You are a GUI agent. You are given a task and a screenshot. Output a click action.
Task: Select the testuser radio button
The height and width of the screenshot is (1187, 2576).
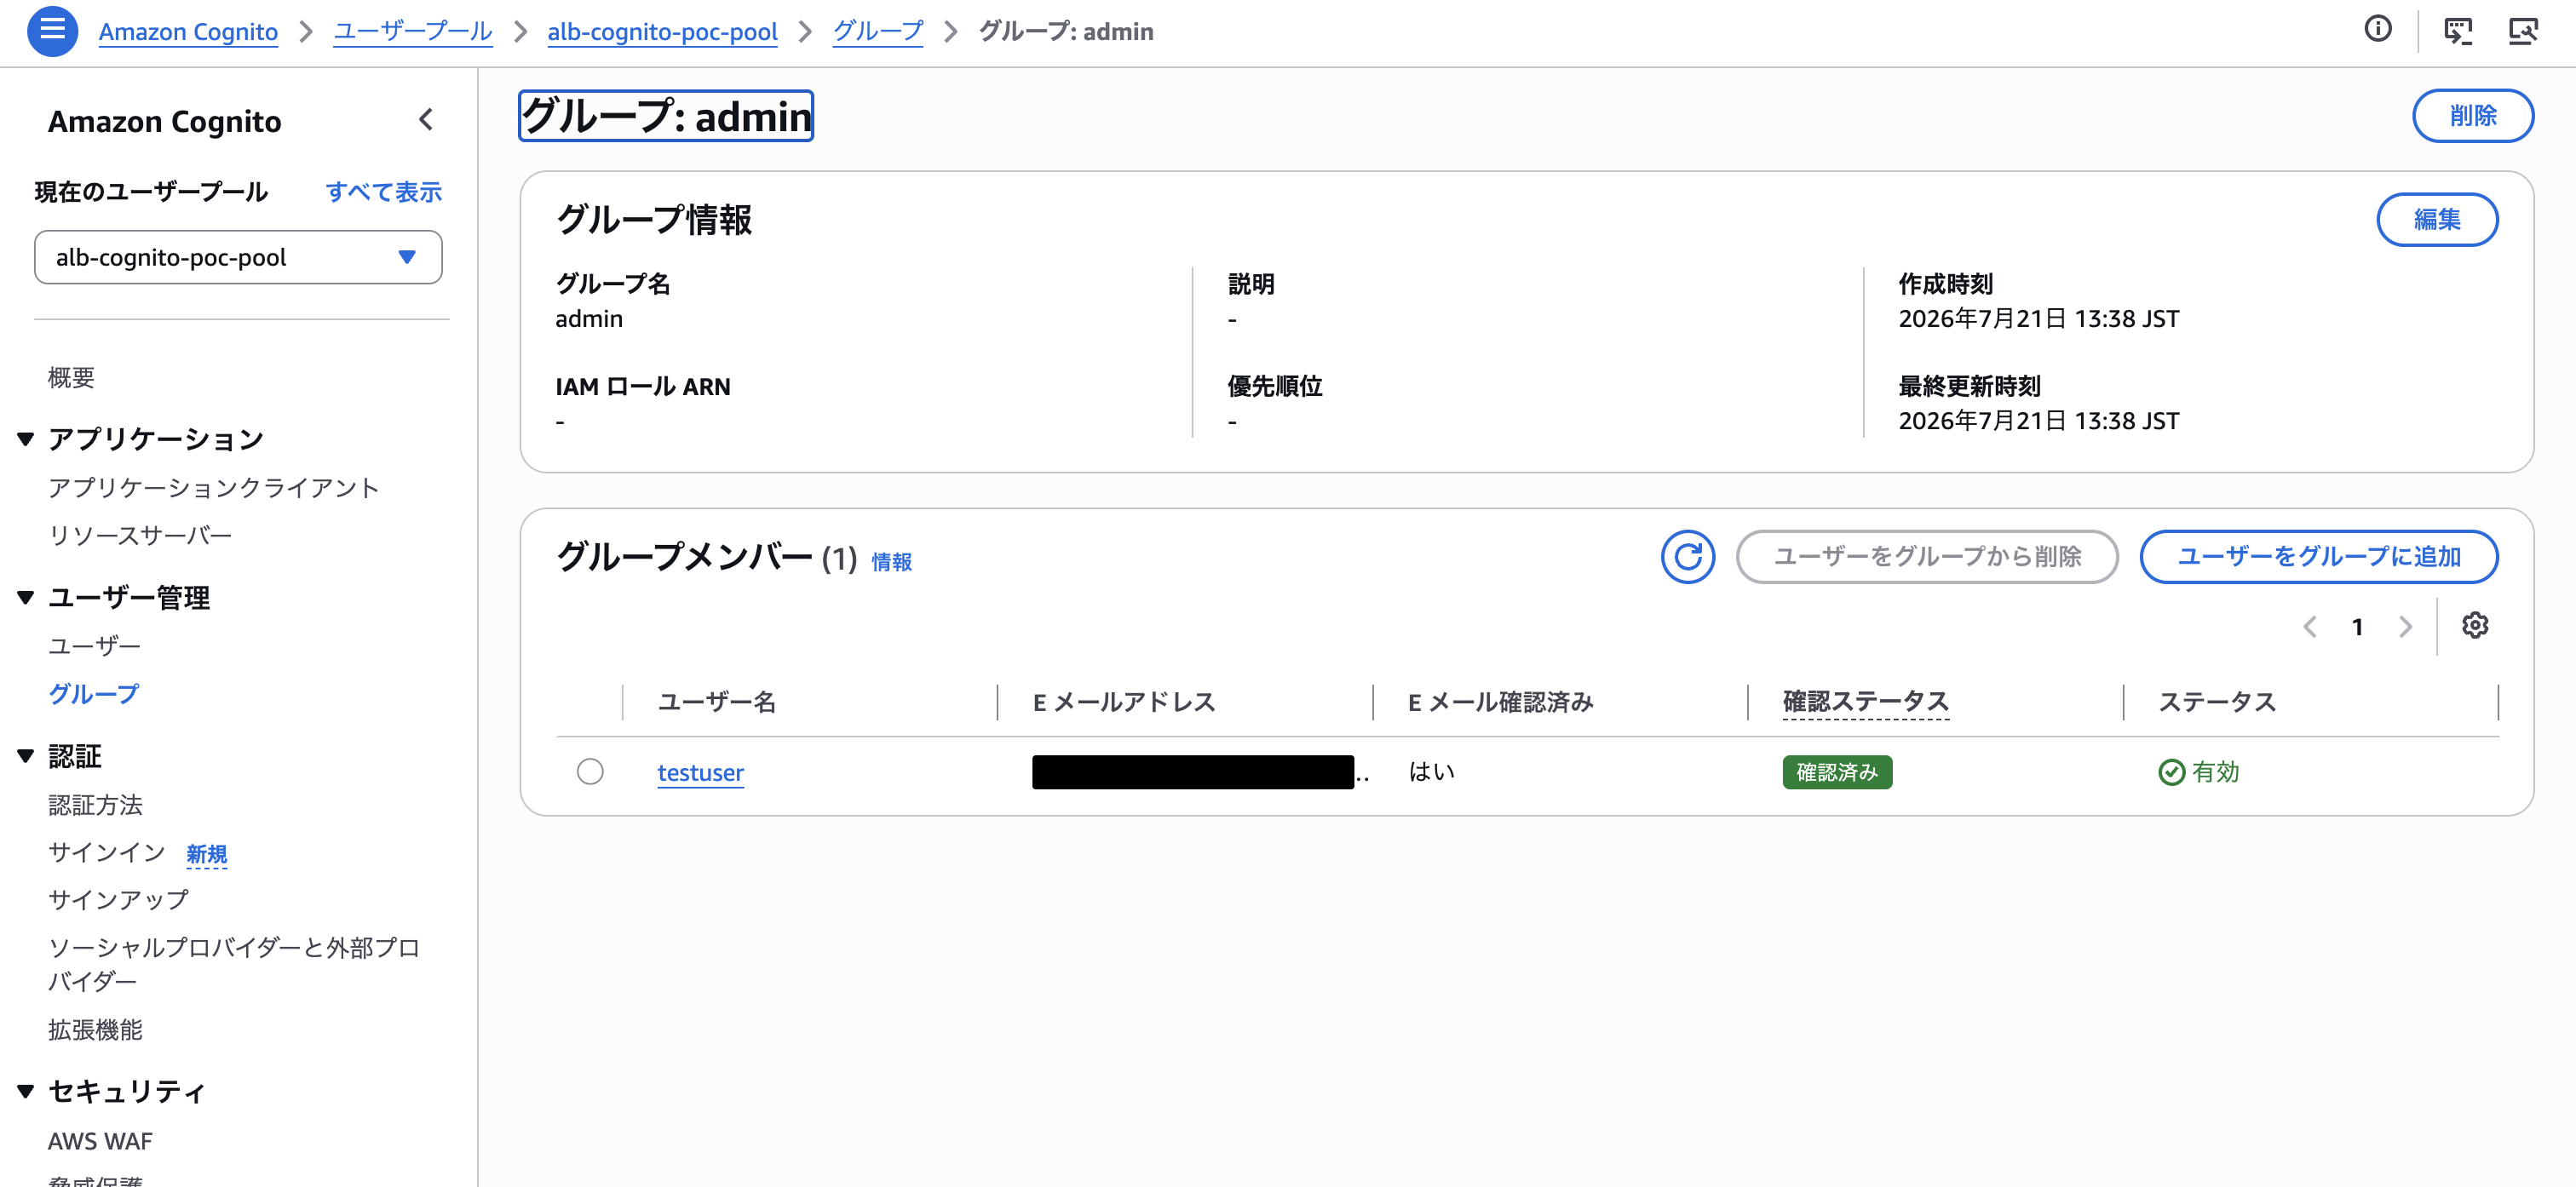point(590,772)
